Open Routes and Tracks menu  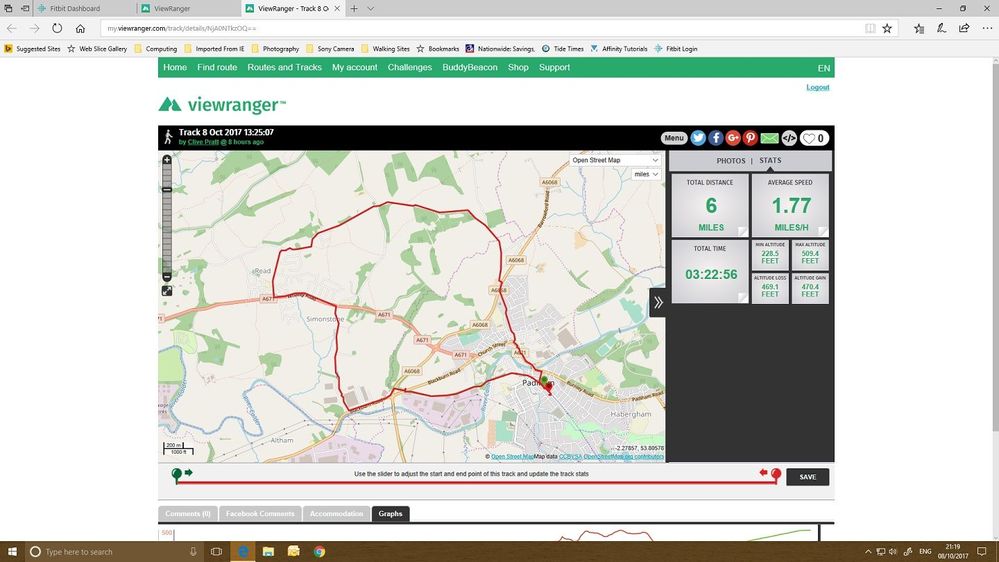click(x=284, y=67)
